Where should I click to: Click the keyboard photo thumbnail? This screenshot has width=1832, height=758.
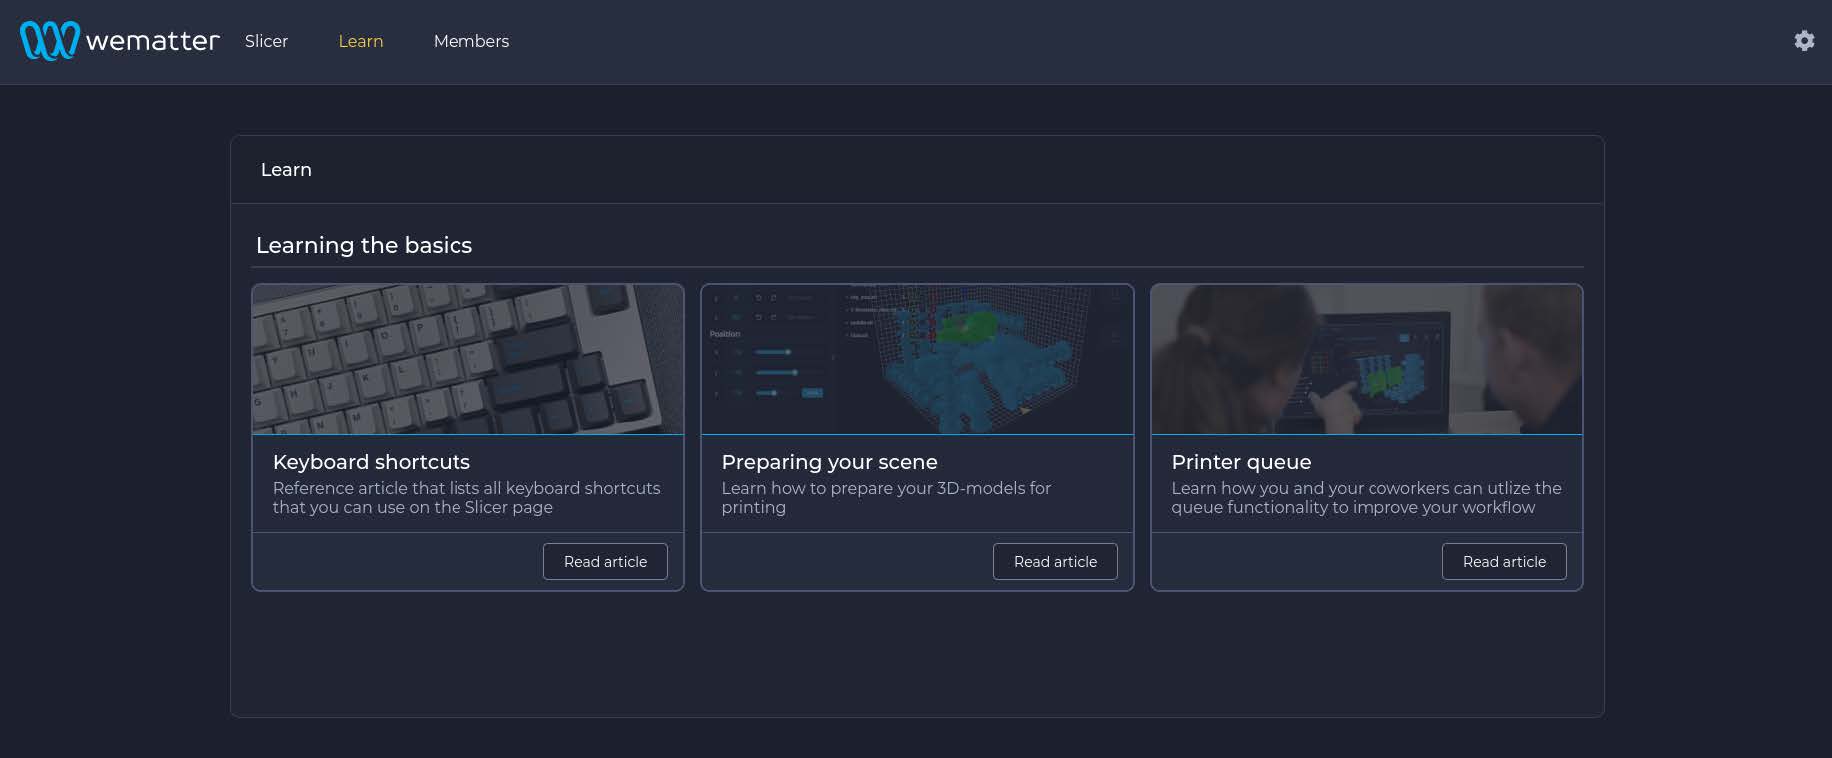[x=467, y=359]
